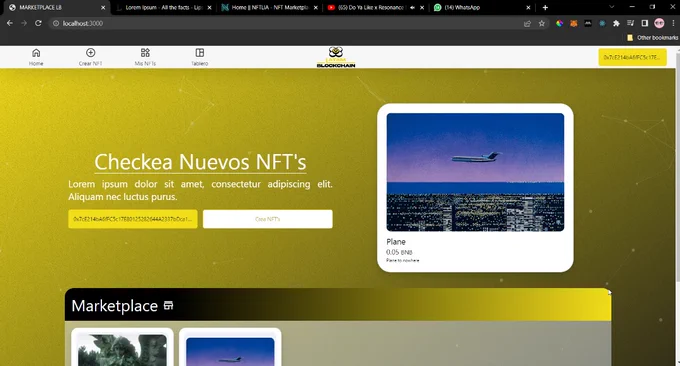
Task: Click the yellow wallet address button in navbar
Action: [x=632, y=57]
